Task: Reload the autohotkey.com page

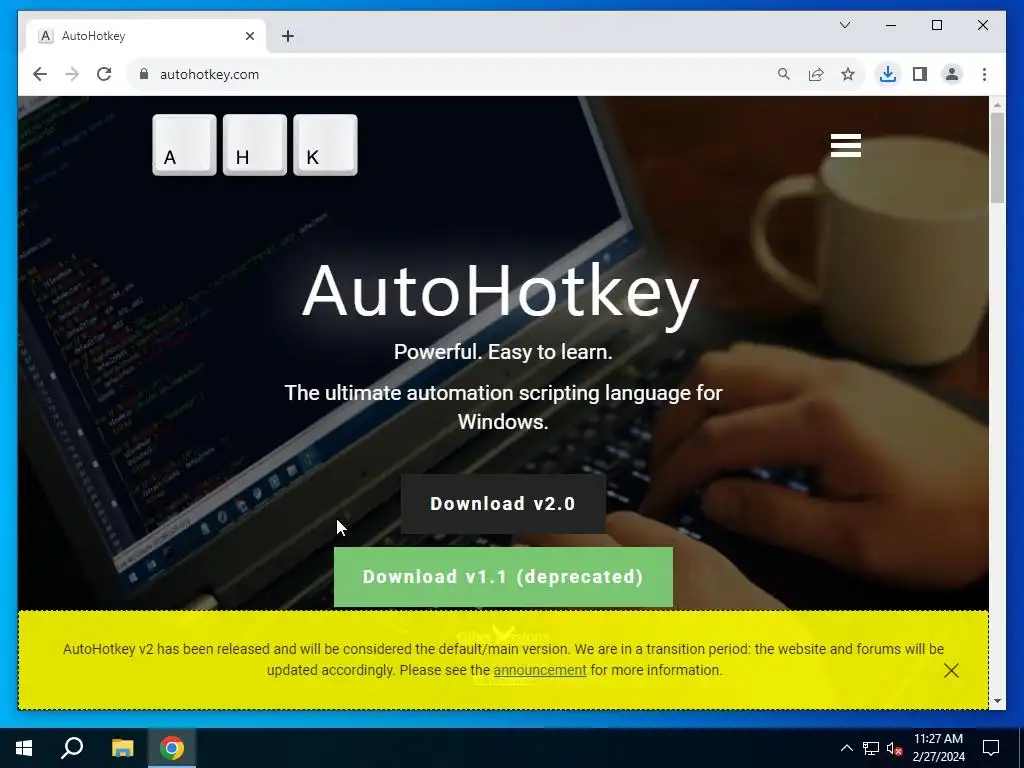Action: [104, 74]
